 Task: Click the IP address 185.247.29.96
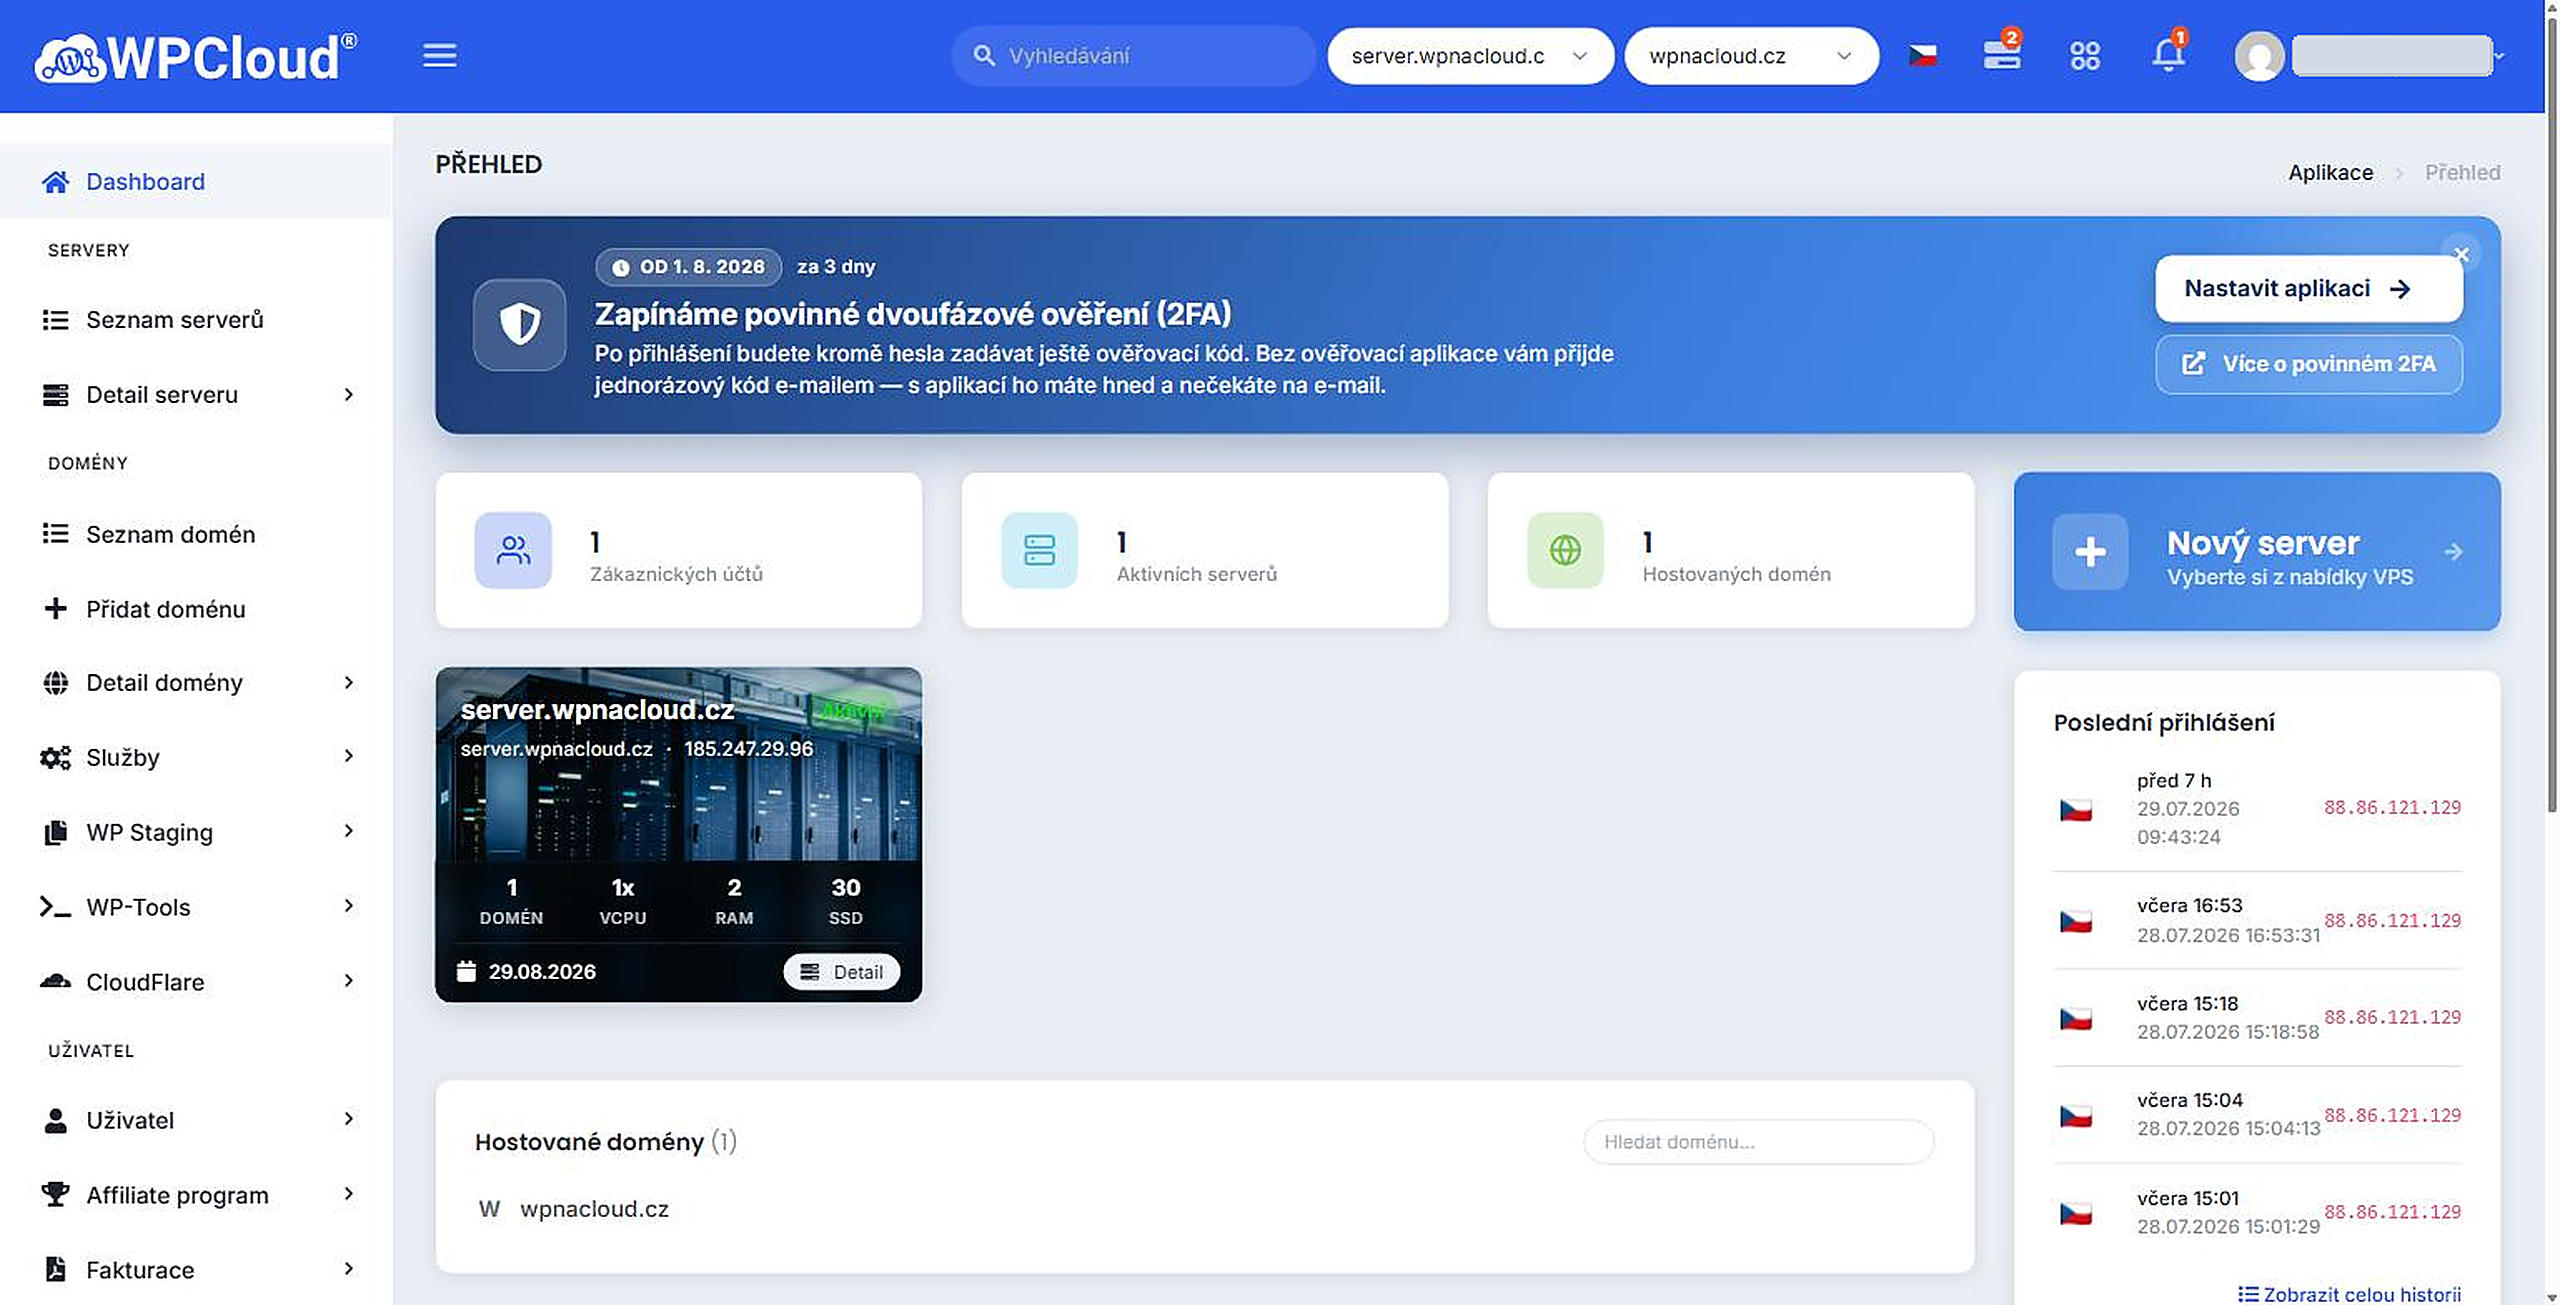click(748, 749)
